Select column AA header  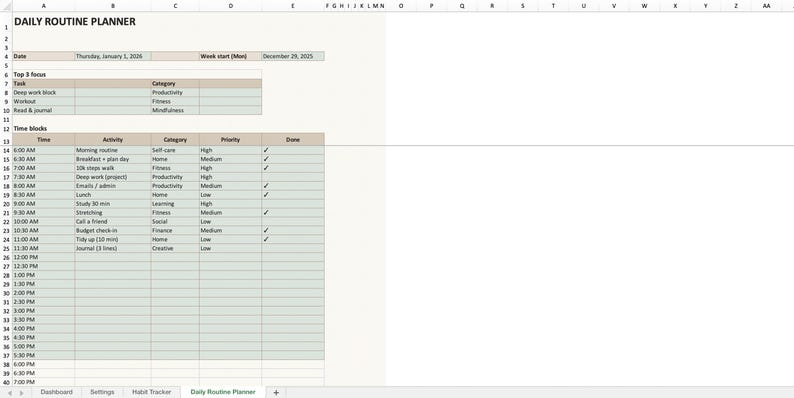point(766,6)
